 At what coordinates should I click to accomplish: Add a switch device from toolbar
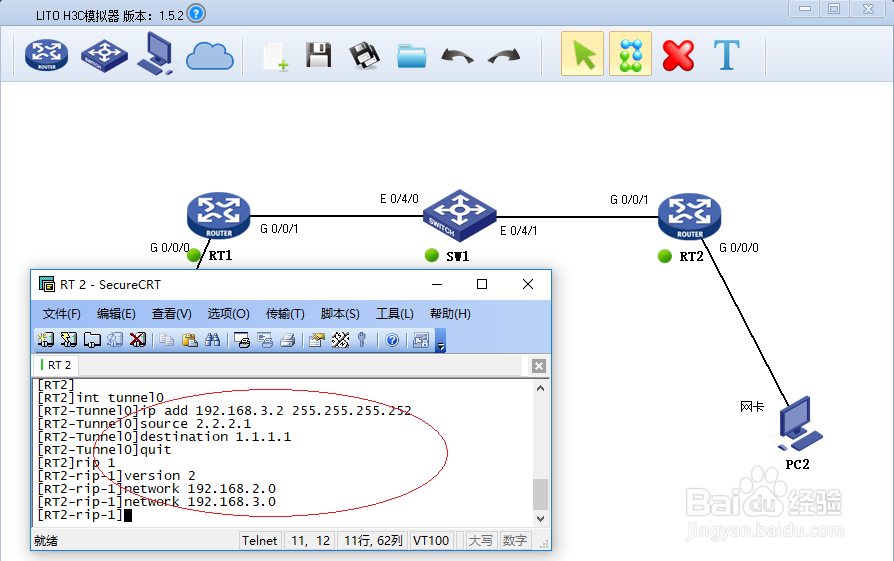[104, 55]
